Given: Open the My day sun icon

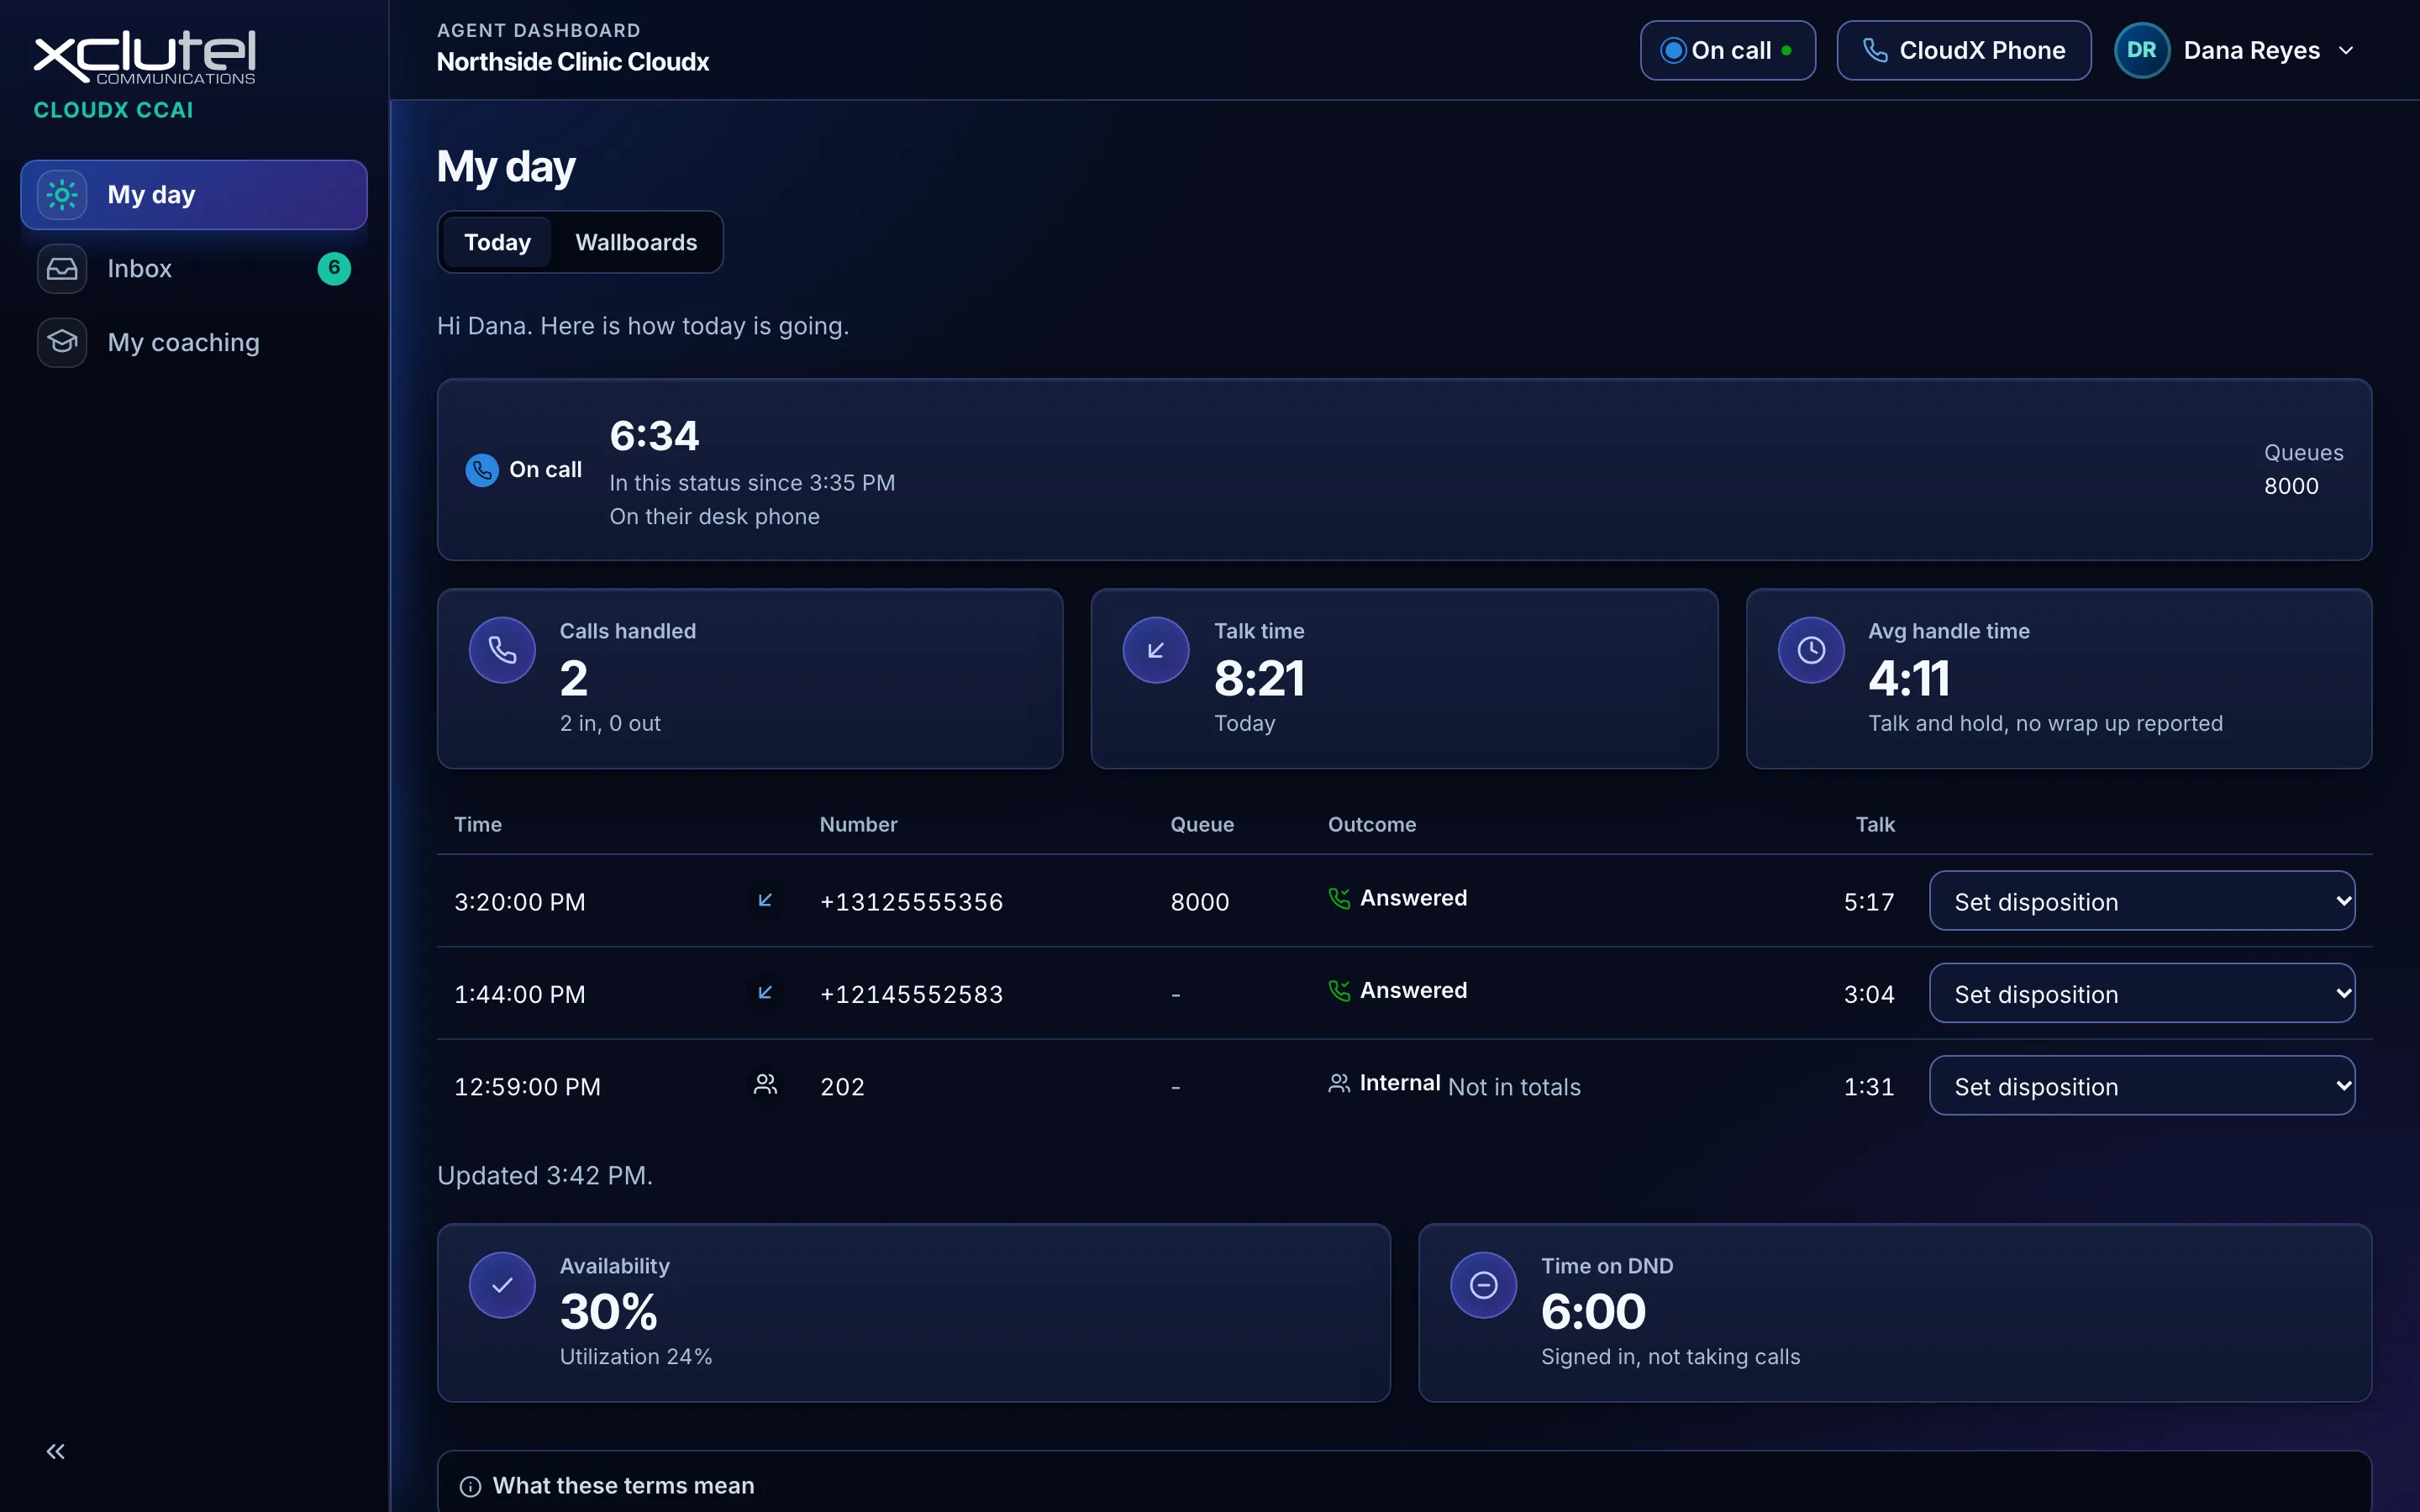Looking at the screenshot, I should pyautogui.click(x=62, y=195).
